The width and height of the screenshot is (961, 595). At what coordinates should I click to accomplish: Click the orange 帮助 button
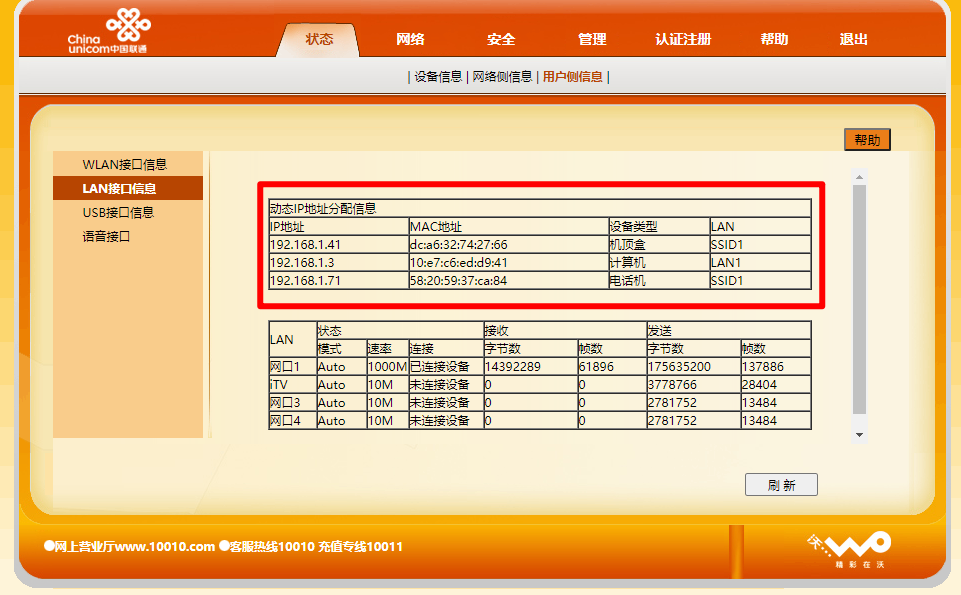coord(867,140)
